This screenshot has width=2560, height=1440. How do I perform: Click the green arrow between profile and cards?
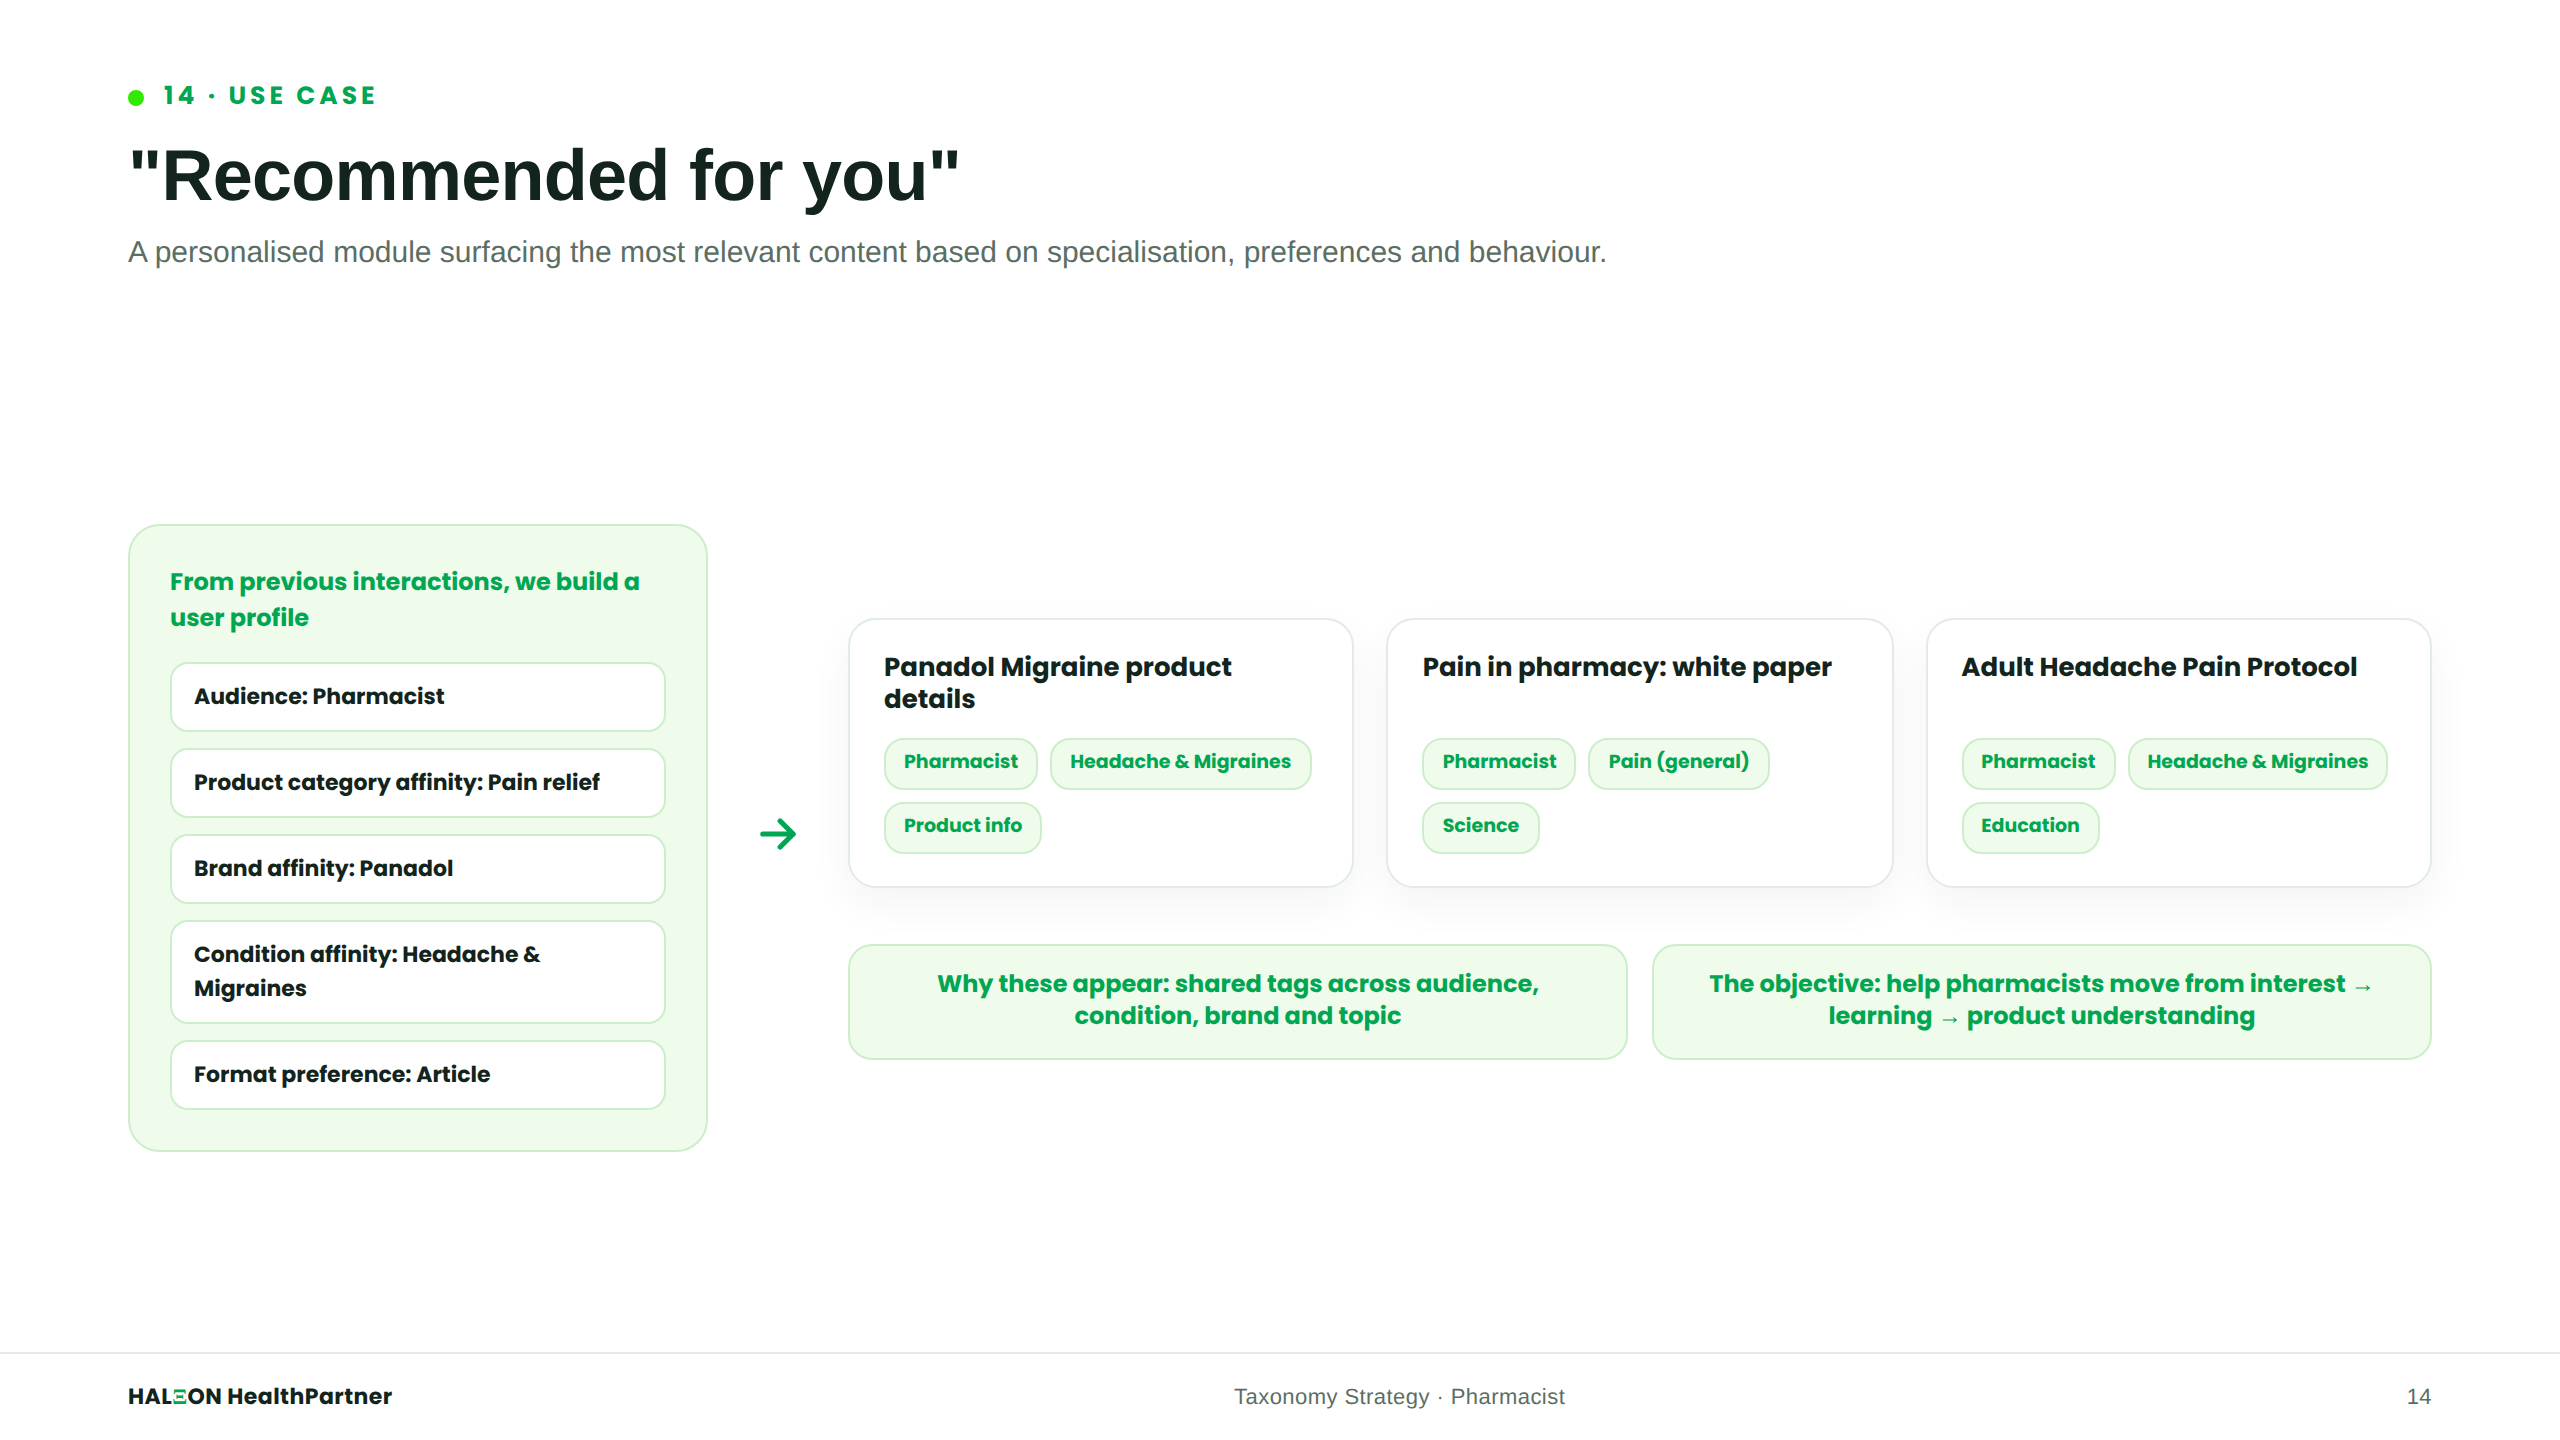point(778,833)
